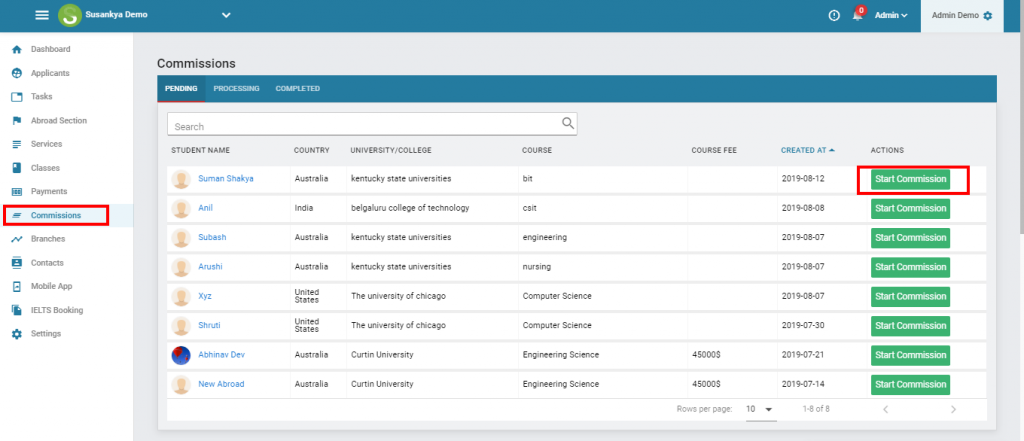Open the Admin user dropdown
The height and width of the screenshot is (441, 1024).
click(x=891, y=16)
